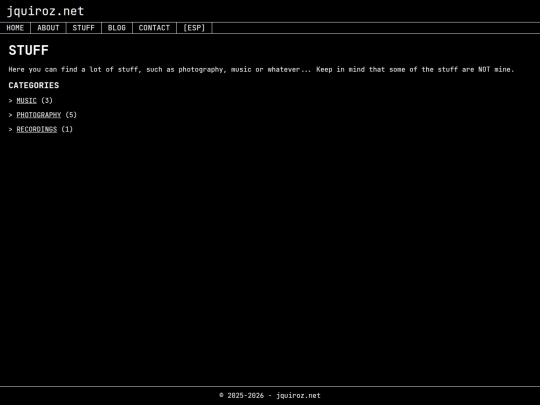The height and width of the screenshot is (405, 540).
Task: Open the PHOTOGRAPHY category link
Action: 39,115
